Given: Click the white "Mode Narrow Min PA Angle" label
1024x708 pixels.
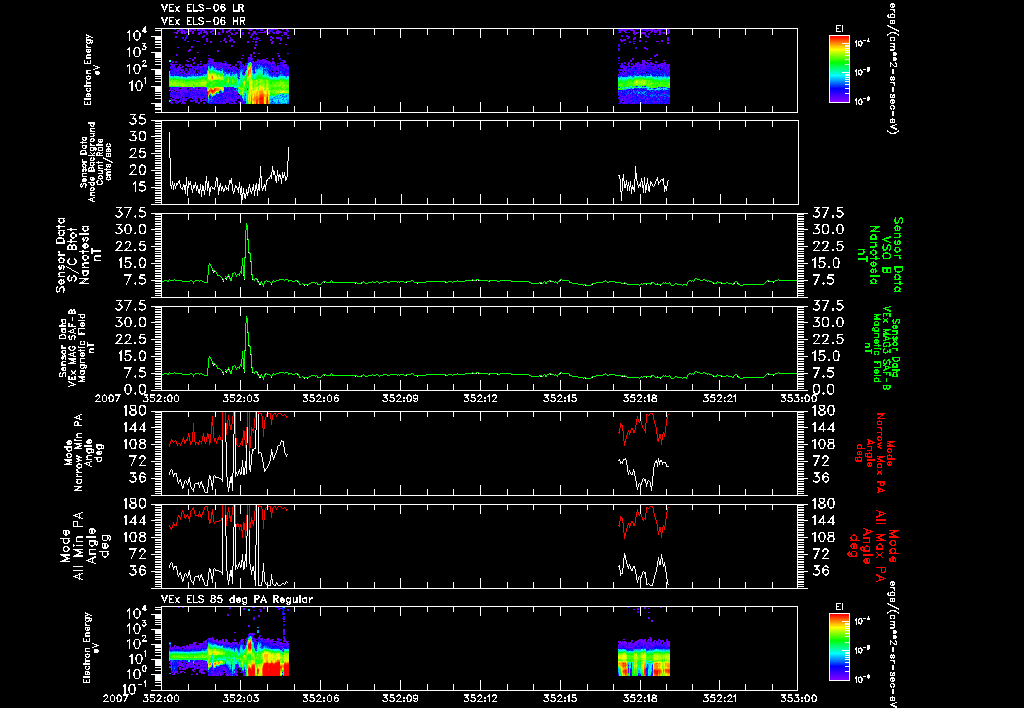Looking at the screenshot, I should tap(83, 453).
